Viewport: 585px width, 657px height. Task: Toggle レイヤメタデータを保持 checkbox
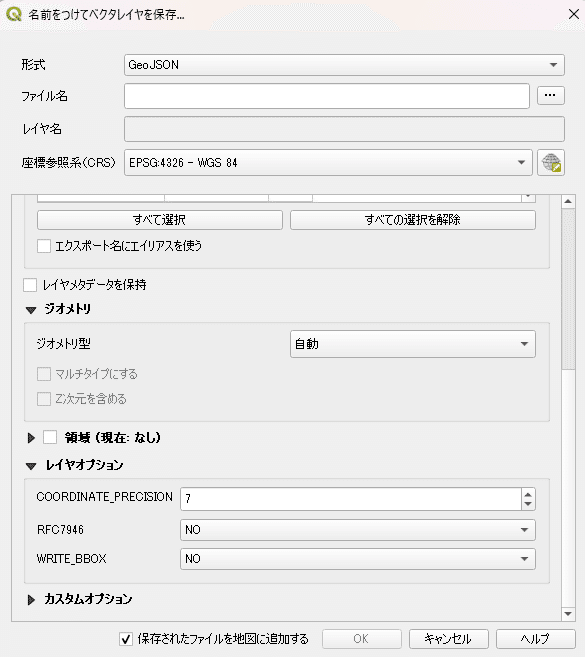click(x=30, y=285)
